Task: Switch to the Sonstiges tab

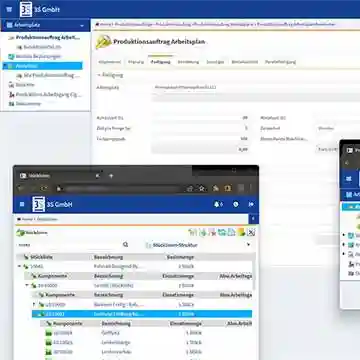Action: tap(215, 62)
